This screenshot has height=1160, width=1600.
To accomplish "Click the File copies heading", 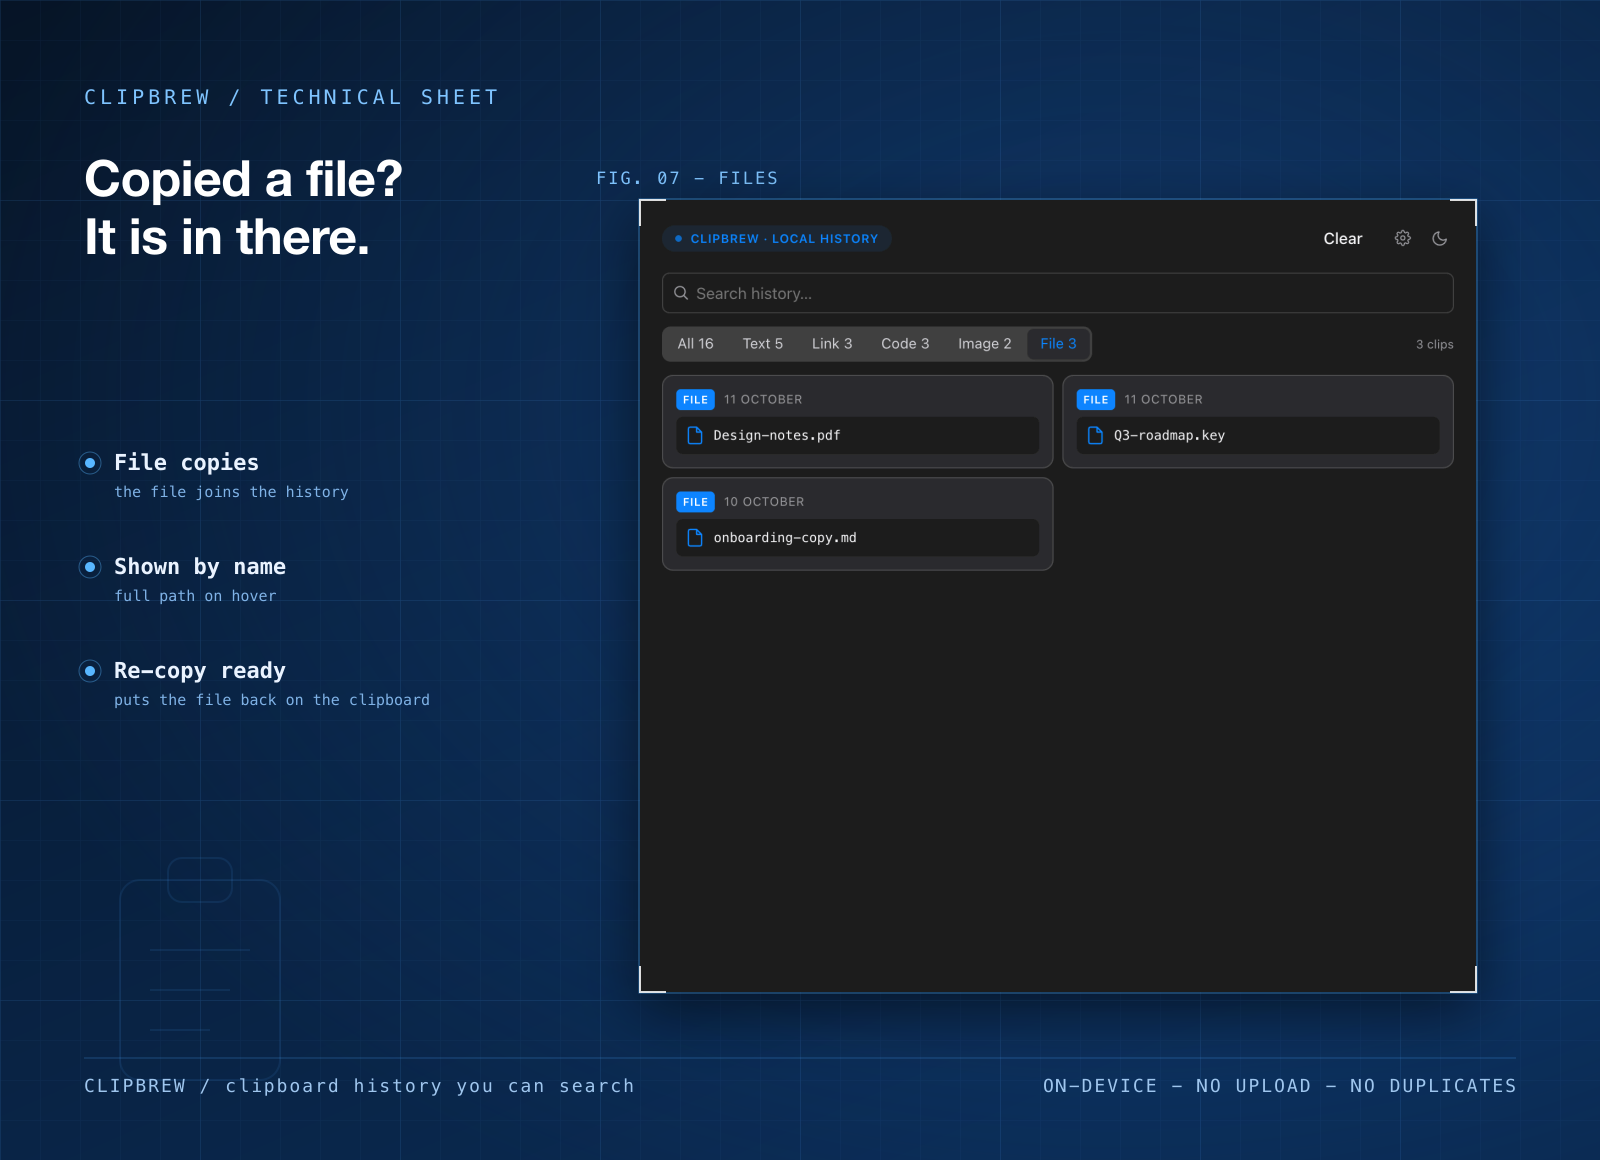I will click(x=186, y=463).
